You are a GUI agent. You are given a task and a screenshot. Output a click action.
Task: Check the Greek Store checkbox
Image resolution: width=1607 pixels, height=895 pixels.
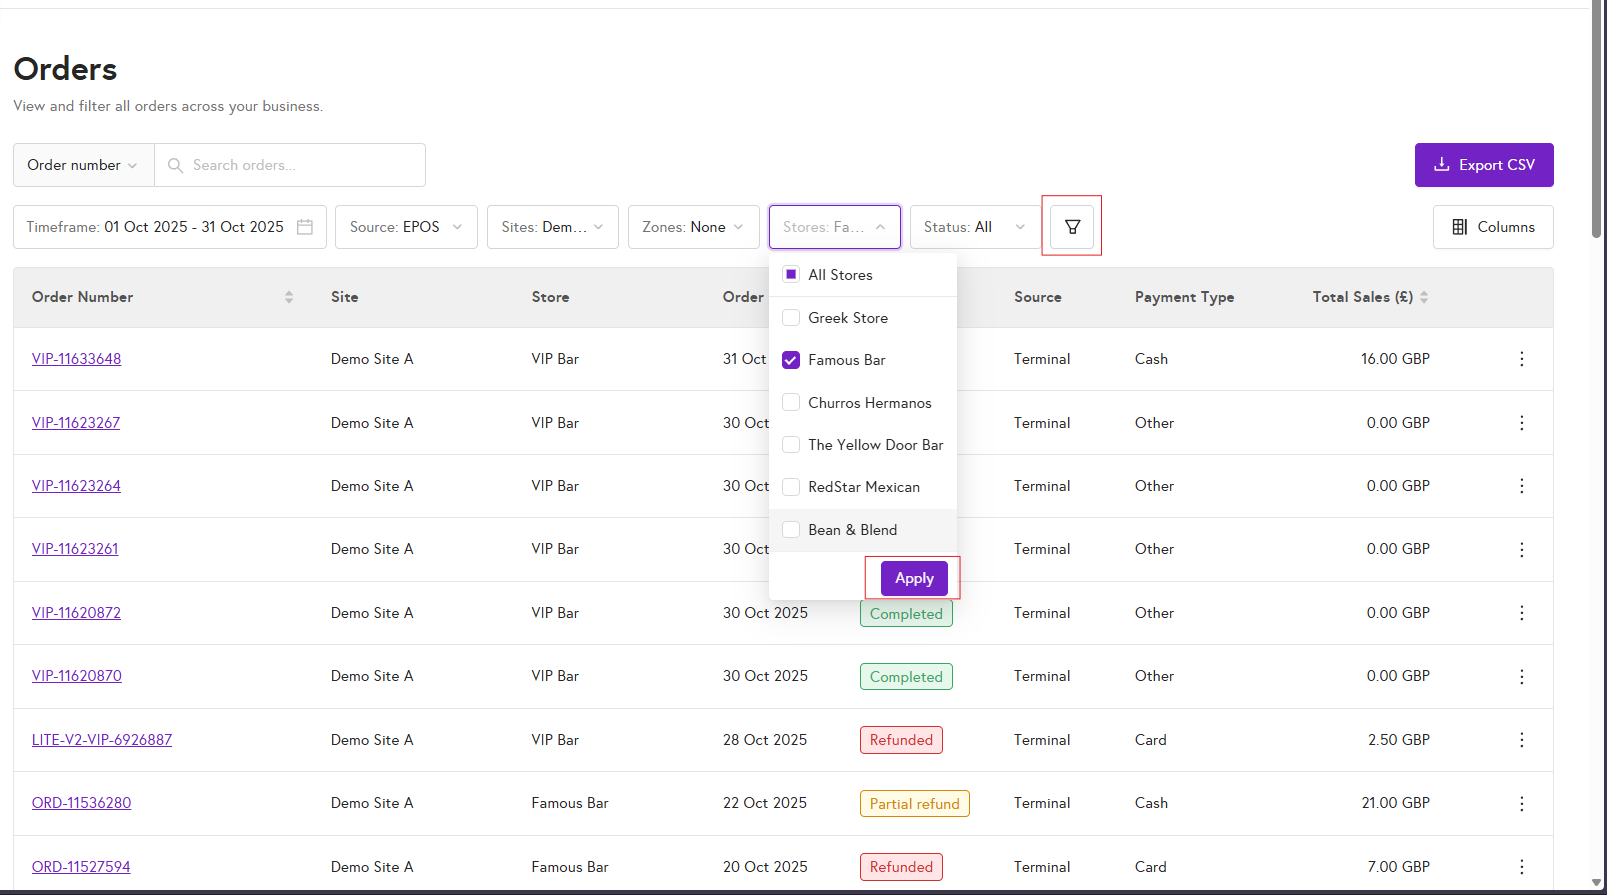pos(791,318)
